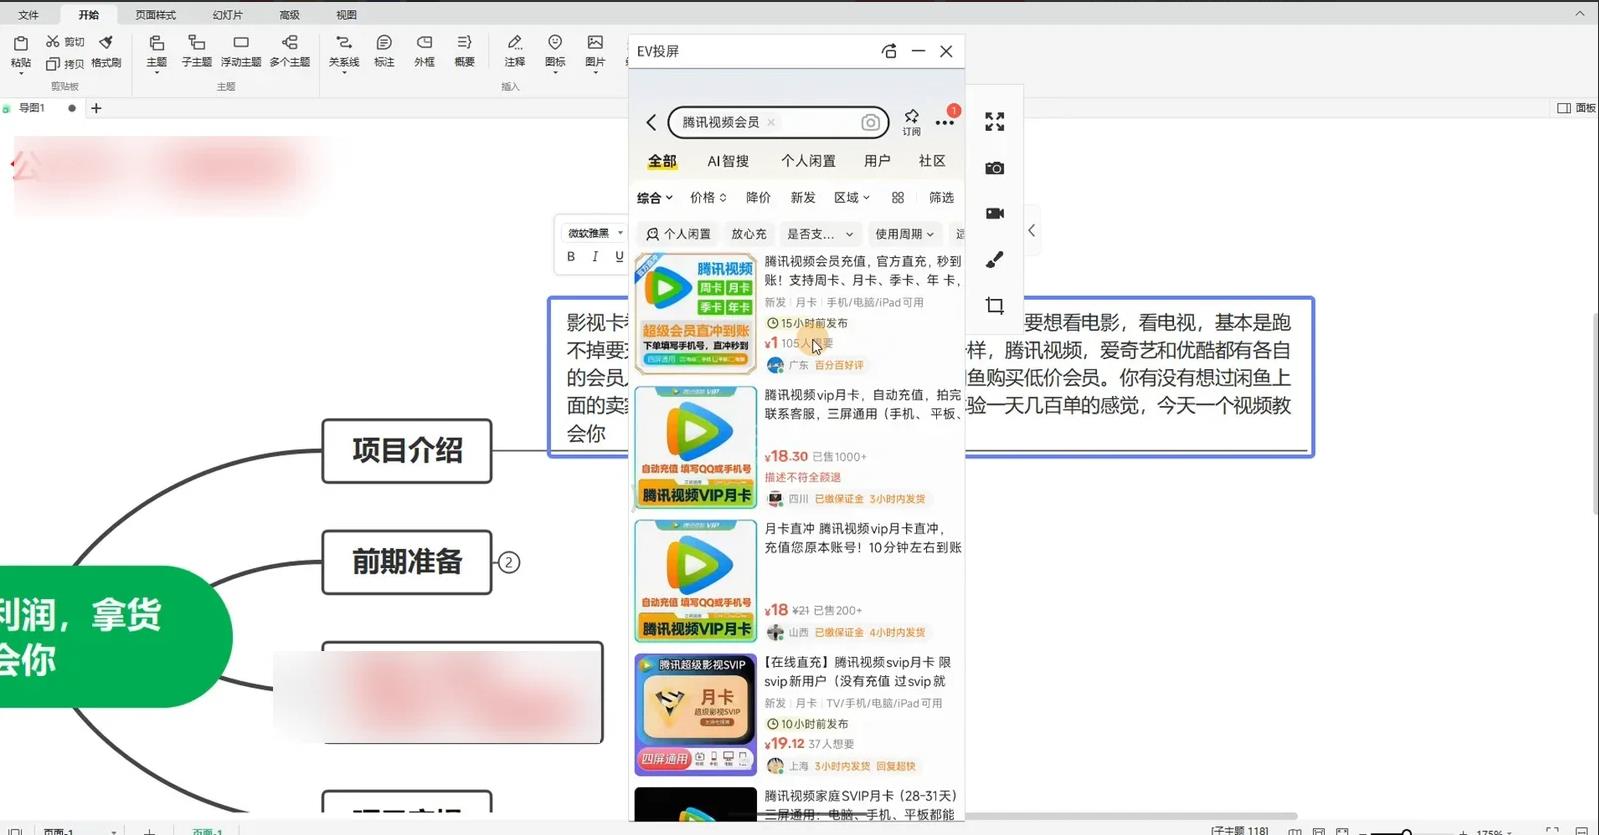
Task: Collapse the ribbon with top-right chevron
Action: 1580,14
